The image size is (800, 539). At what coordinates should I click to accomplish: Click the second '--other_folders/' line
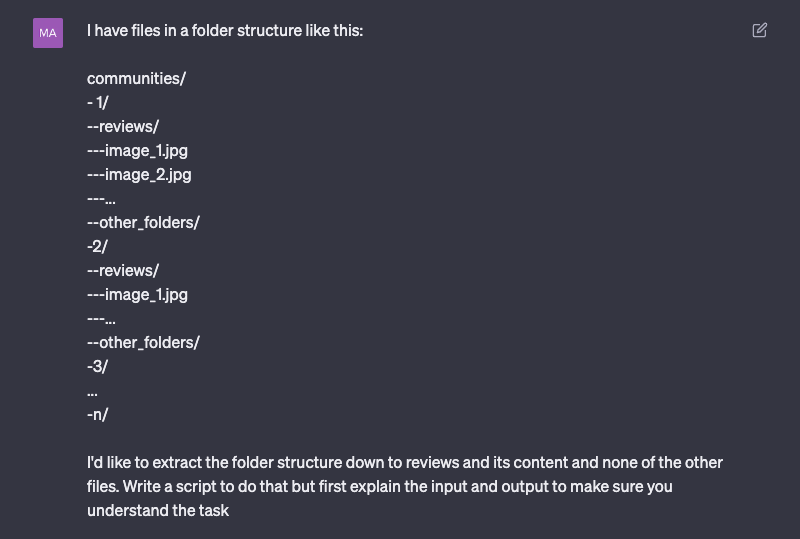[143, 342]
